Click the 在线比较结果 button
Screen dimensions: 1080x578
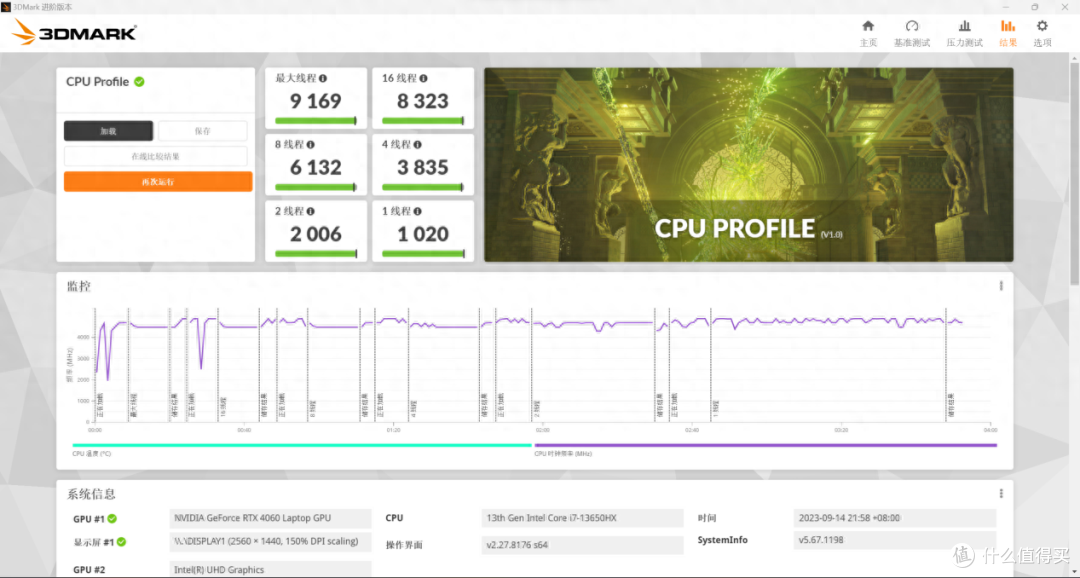[x=156, y=156]
